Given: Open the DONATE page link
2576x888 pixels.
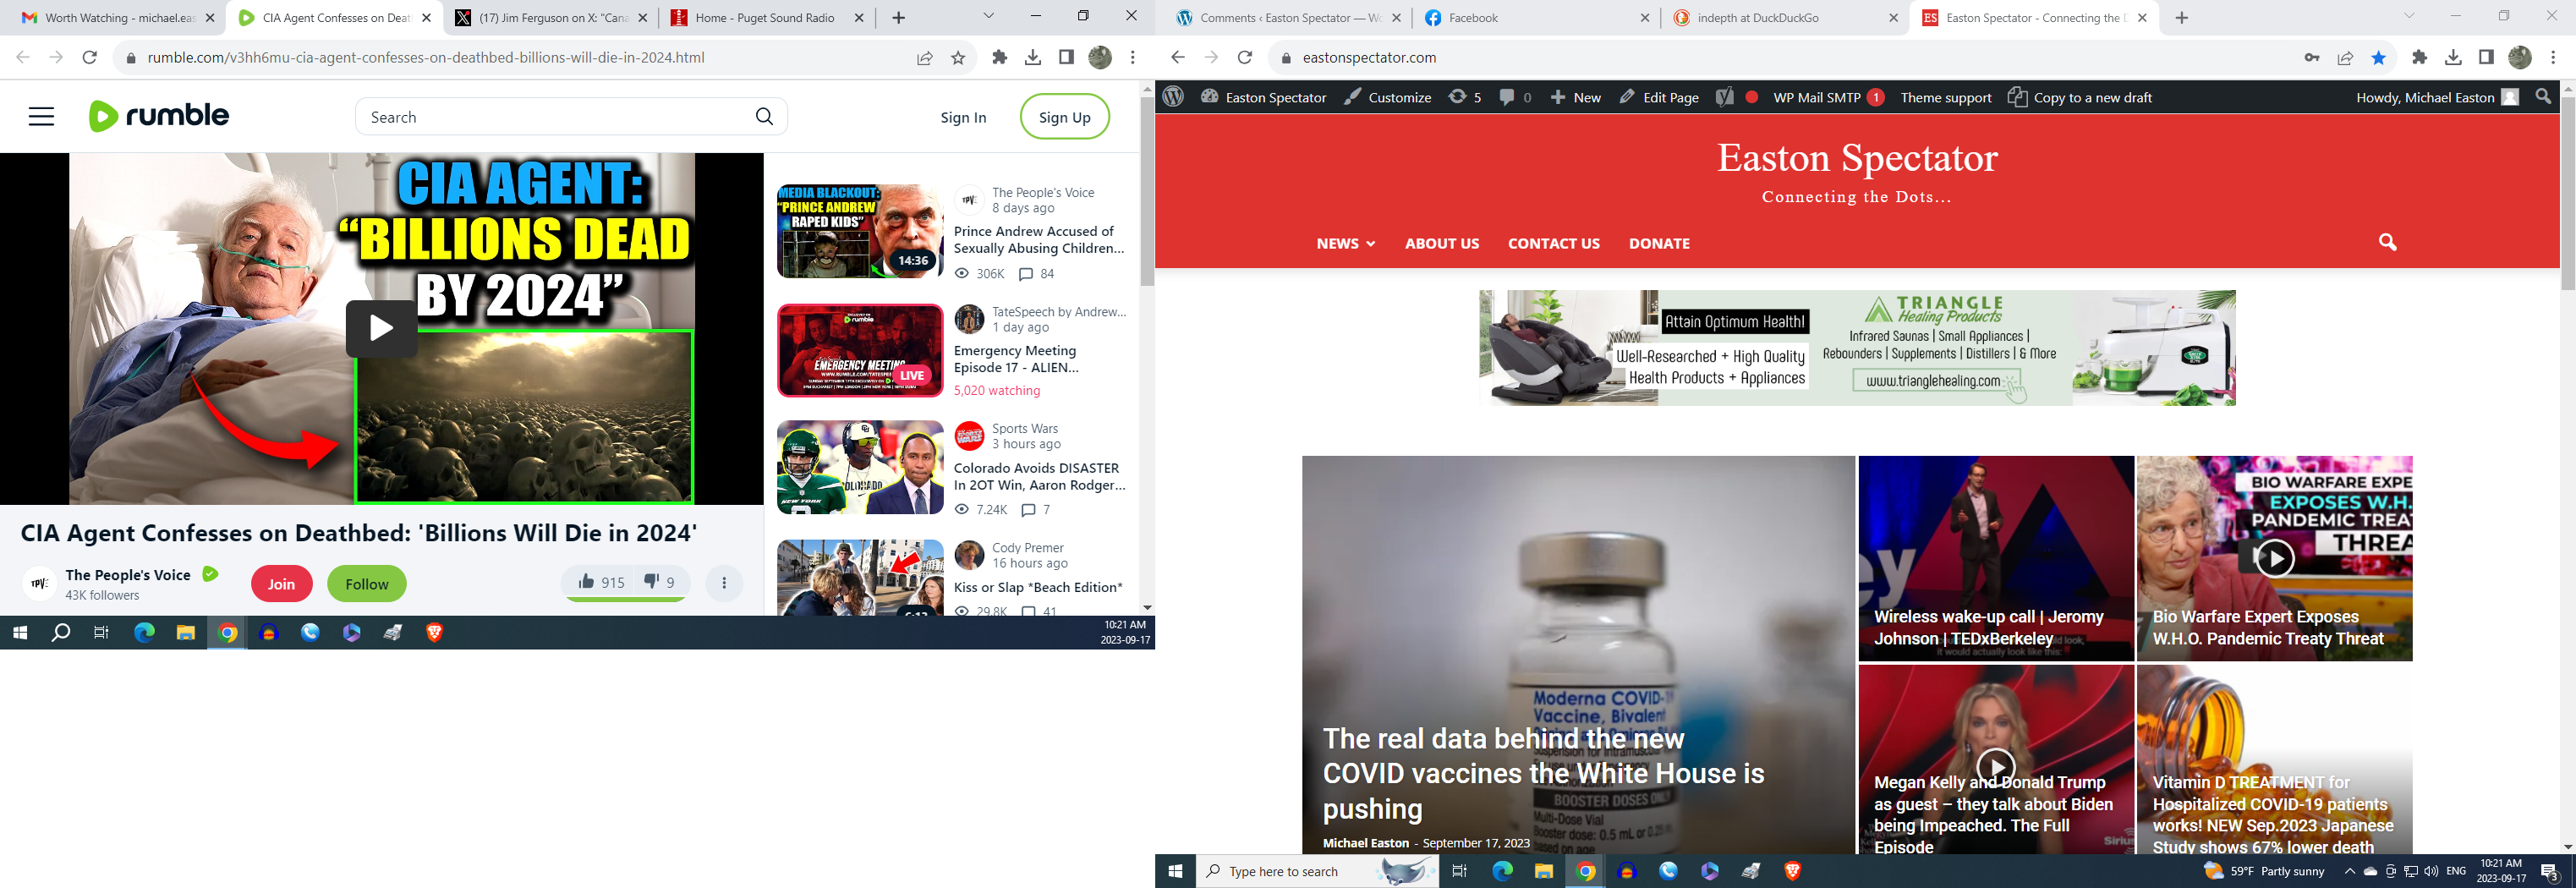Looking at the screenshot, I should point(1659,243).
